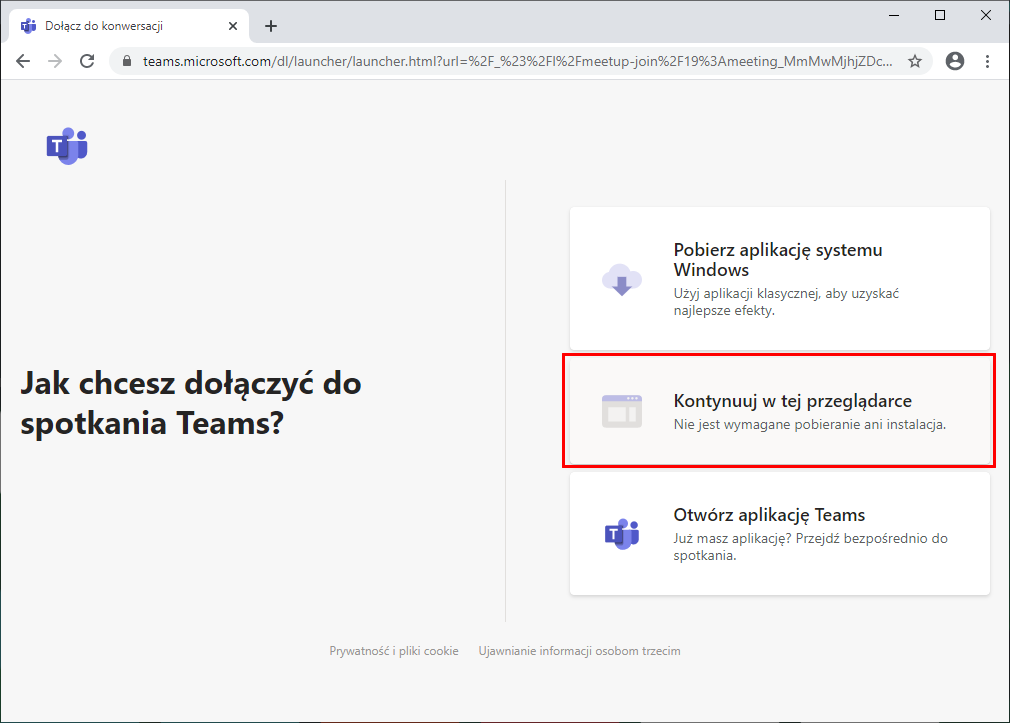The width and height of the screenshot is (1010, 723).
Task: Close the 'Dołącz do konwersacji' tab
Action: (233, 26)
